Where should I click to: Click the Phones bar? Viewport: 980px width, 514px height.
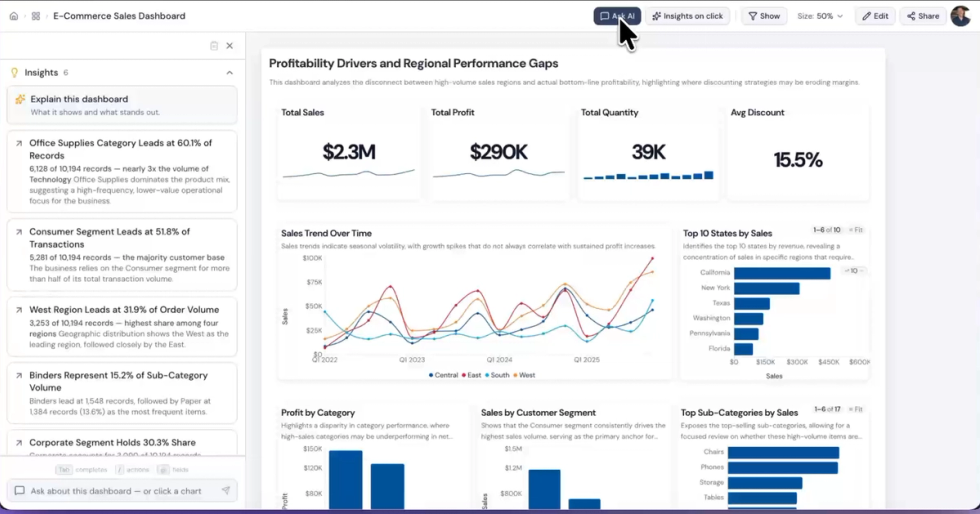click(782, 468)
